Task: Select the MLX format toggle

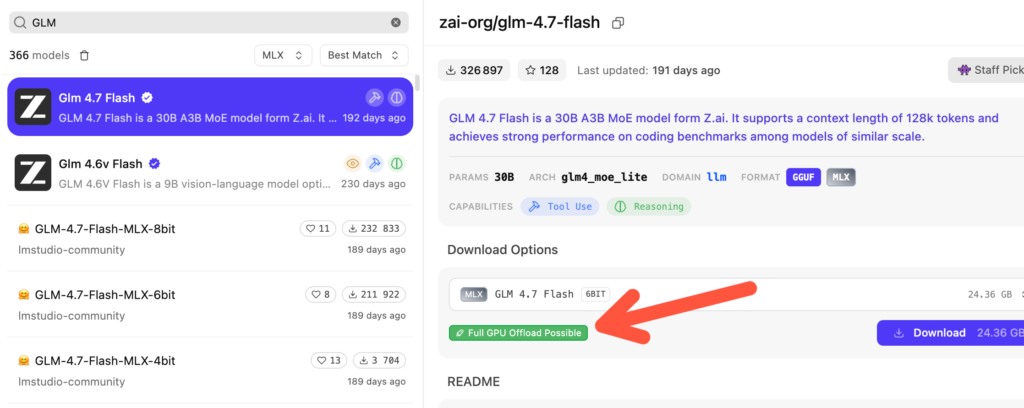Action: 841,177
